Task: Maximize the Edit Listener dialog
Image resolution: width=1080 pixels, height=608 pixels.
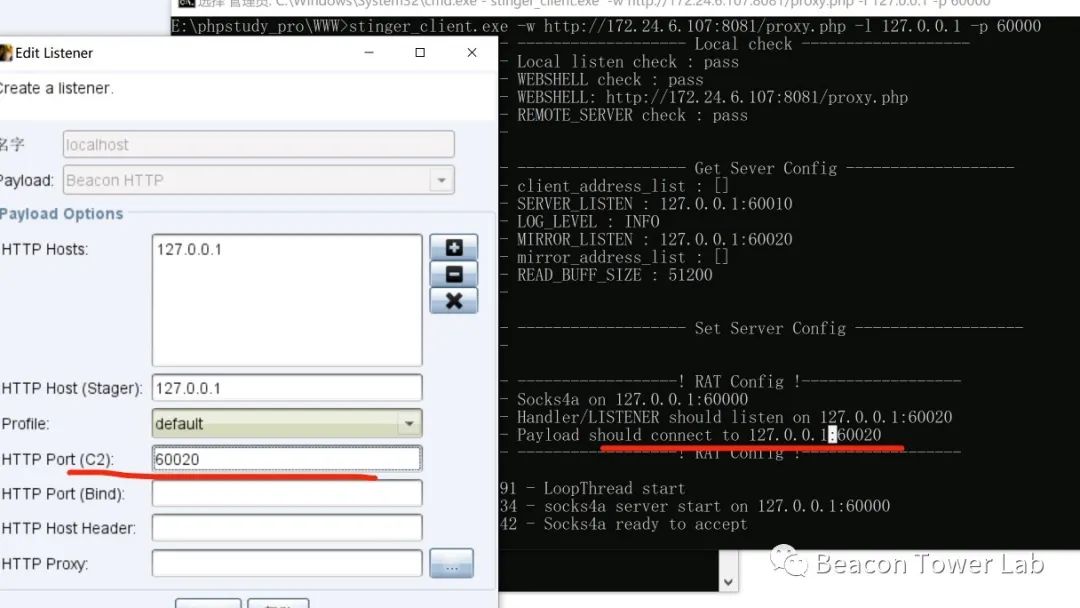Action: pos(420,53)
